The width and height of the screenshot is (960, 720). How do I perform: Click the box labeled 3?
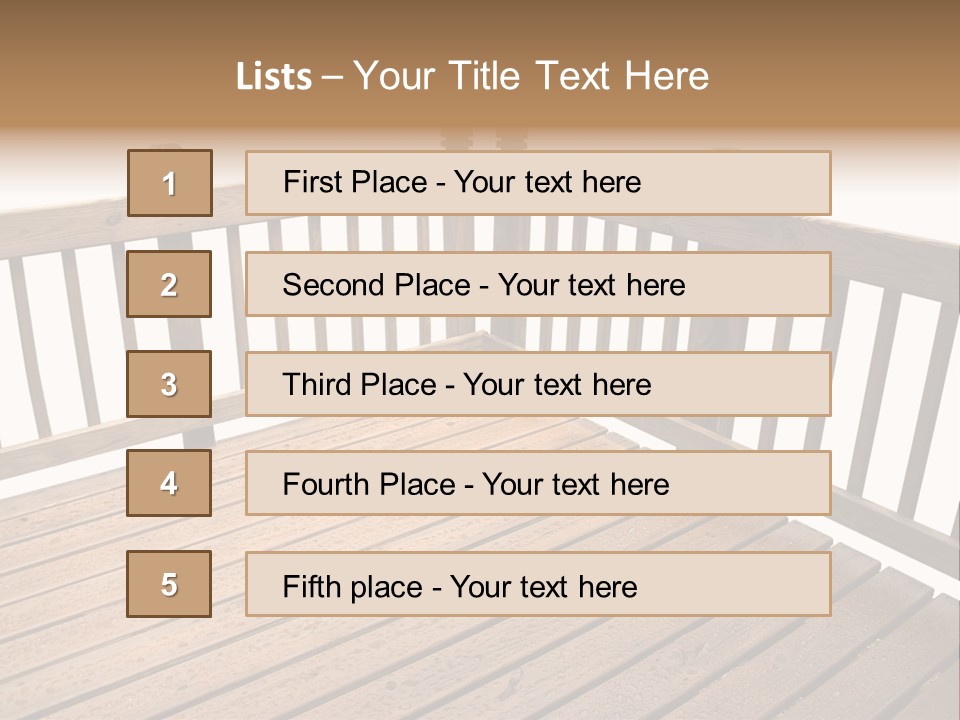[169, 384]
